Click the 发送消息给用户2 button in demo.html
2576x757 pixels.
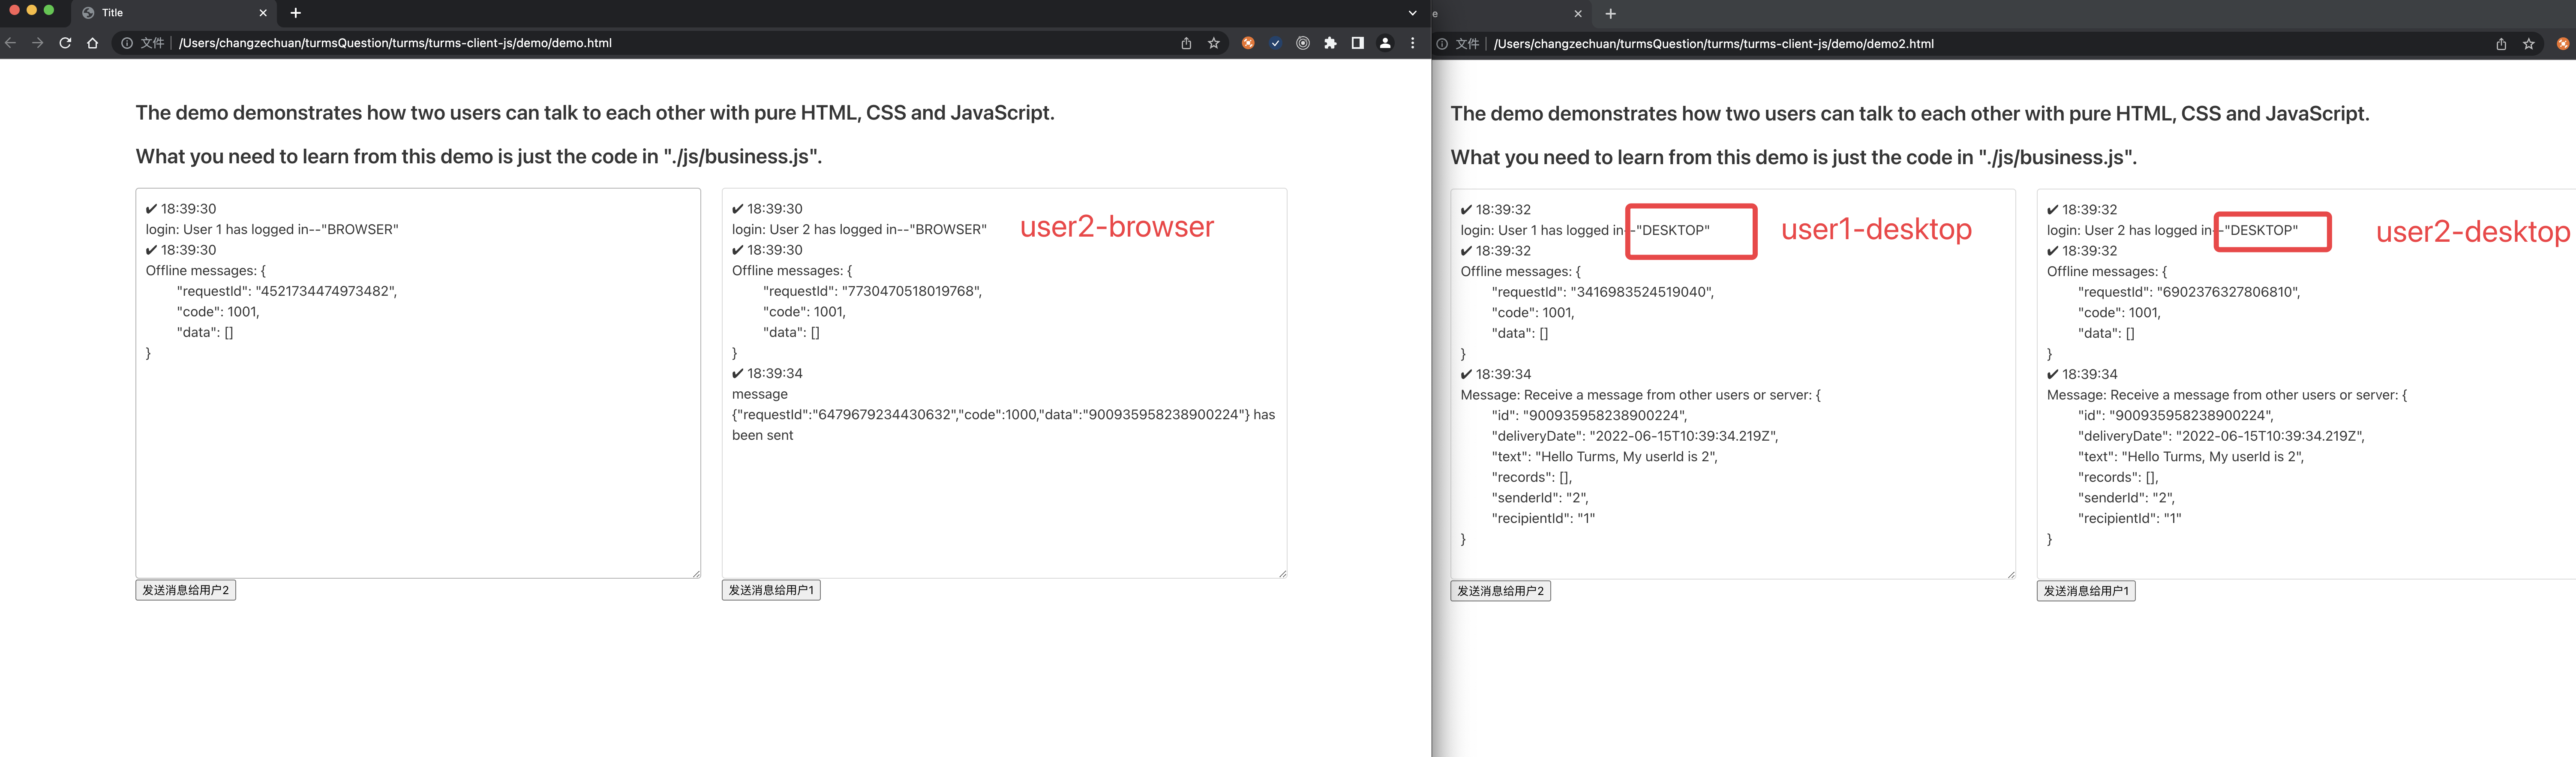pos(185,590)
